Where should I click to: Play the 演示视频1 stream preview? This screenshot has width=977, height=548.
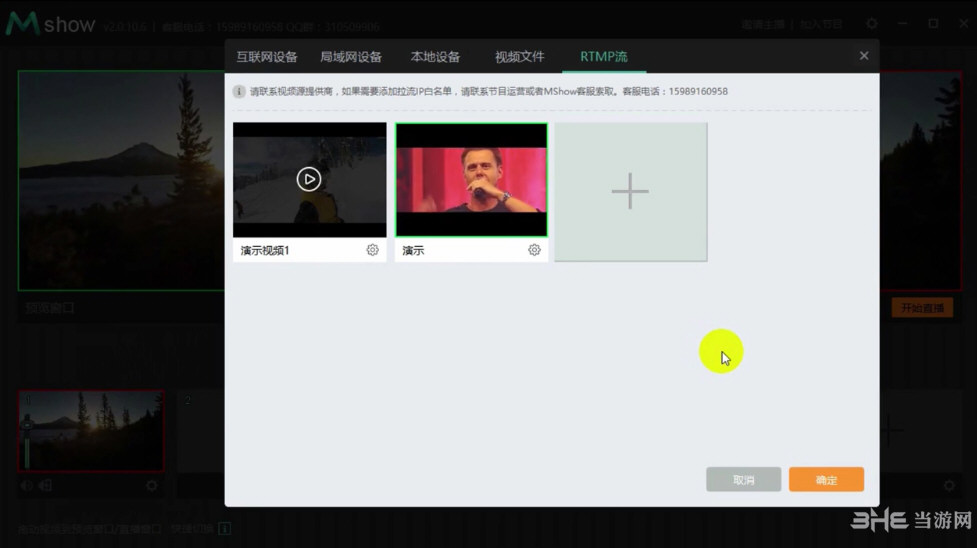coord(308,180)
